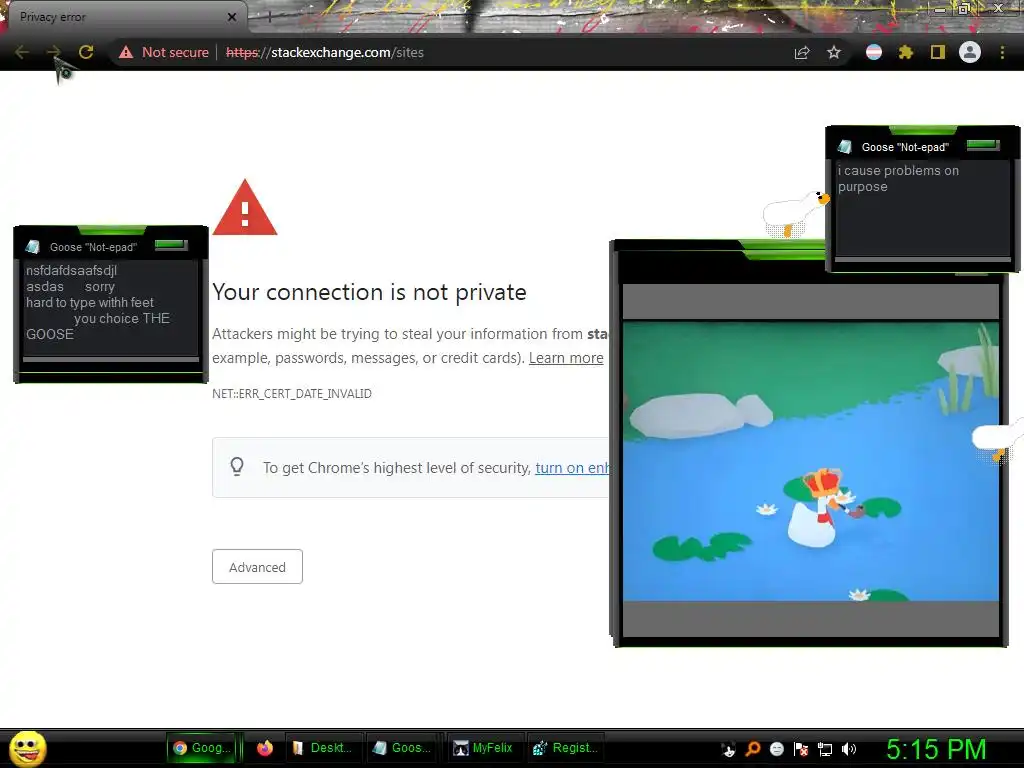Click the flag with red X tray icon

[801, 749]
